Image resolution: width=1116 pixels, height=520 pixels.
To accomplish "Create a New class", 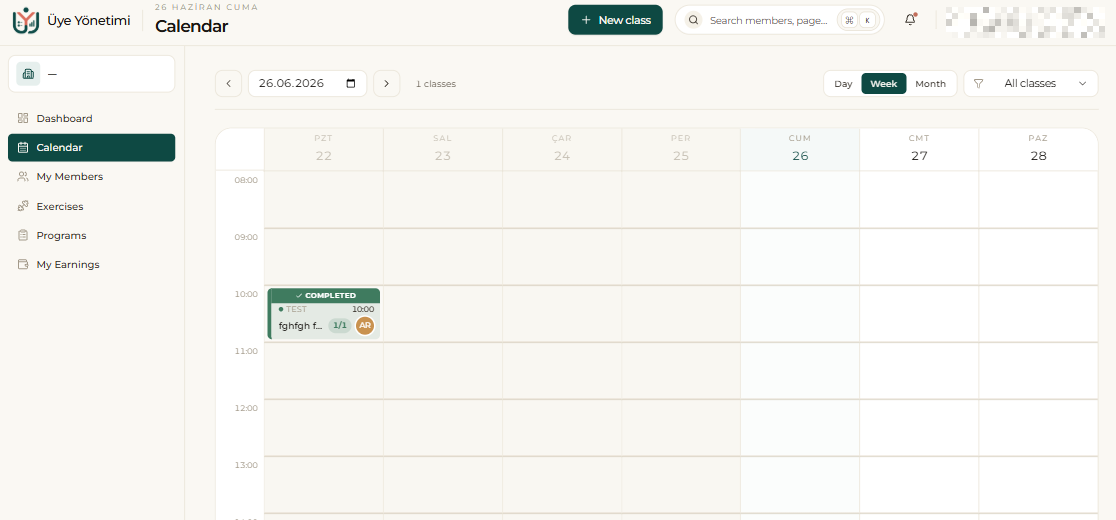I will 615,20.
